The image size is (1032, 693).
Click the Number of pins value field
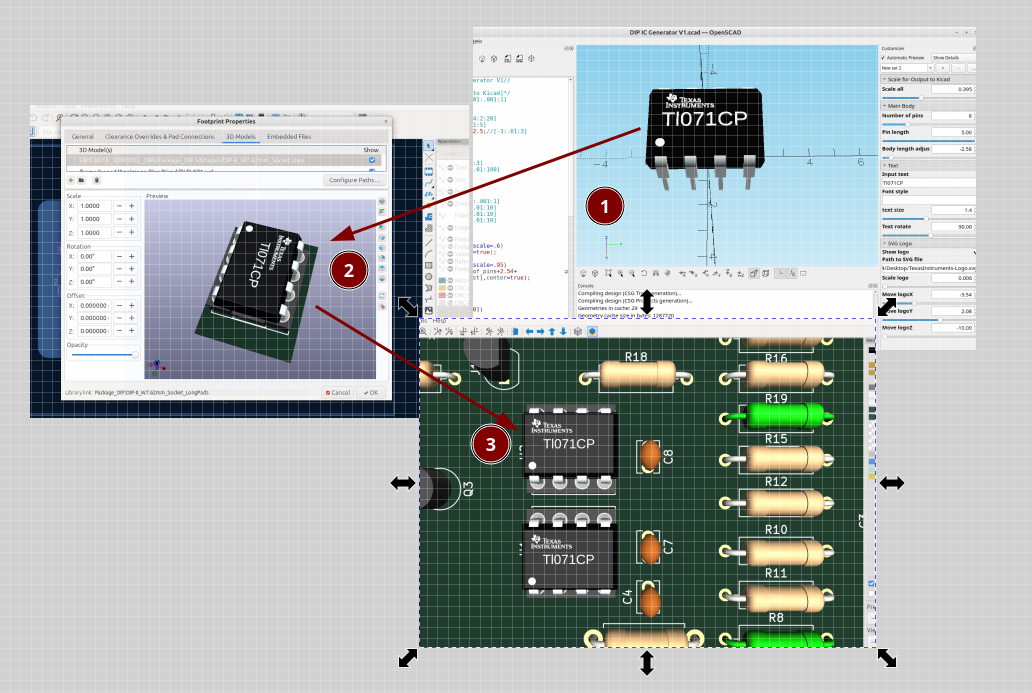coord(953,116)
